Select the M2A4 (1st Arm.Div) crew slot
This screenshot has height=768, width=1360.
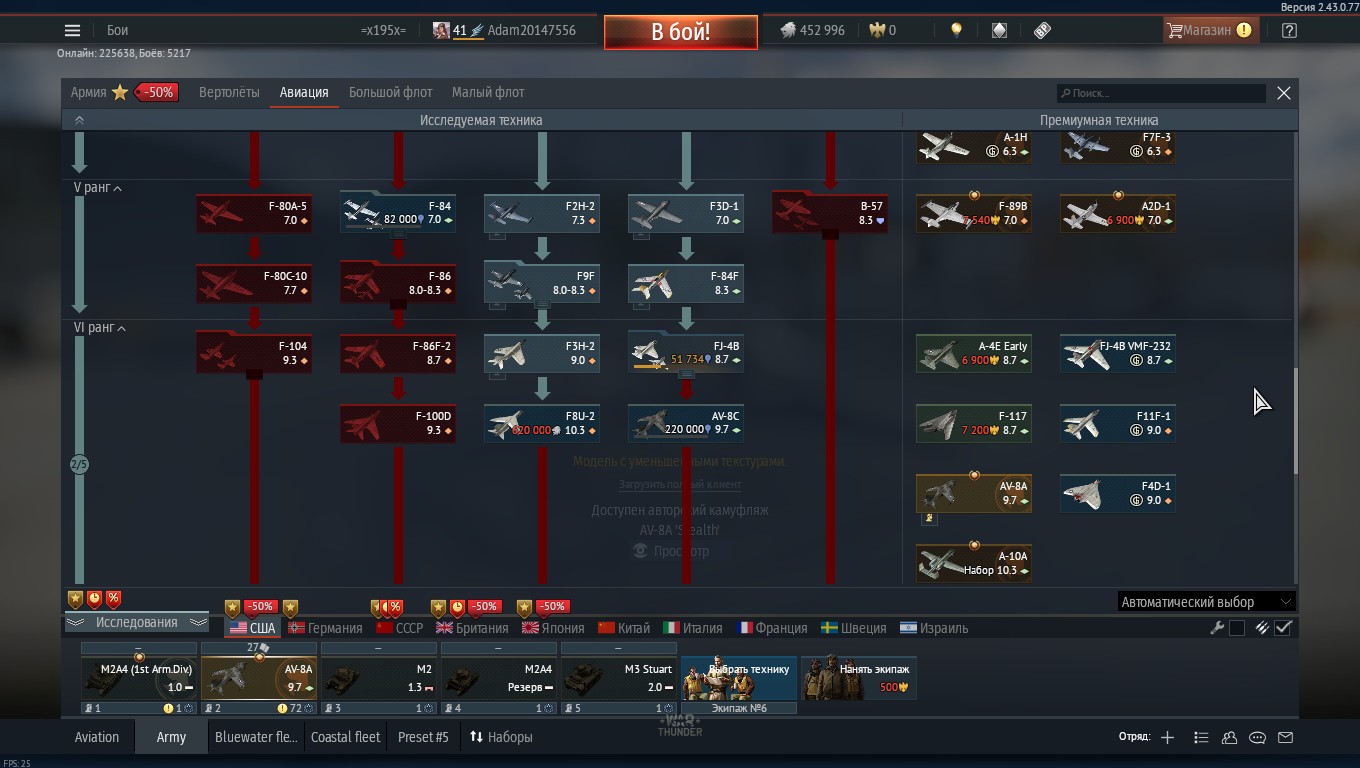(138, 678)
